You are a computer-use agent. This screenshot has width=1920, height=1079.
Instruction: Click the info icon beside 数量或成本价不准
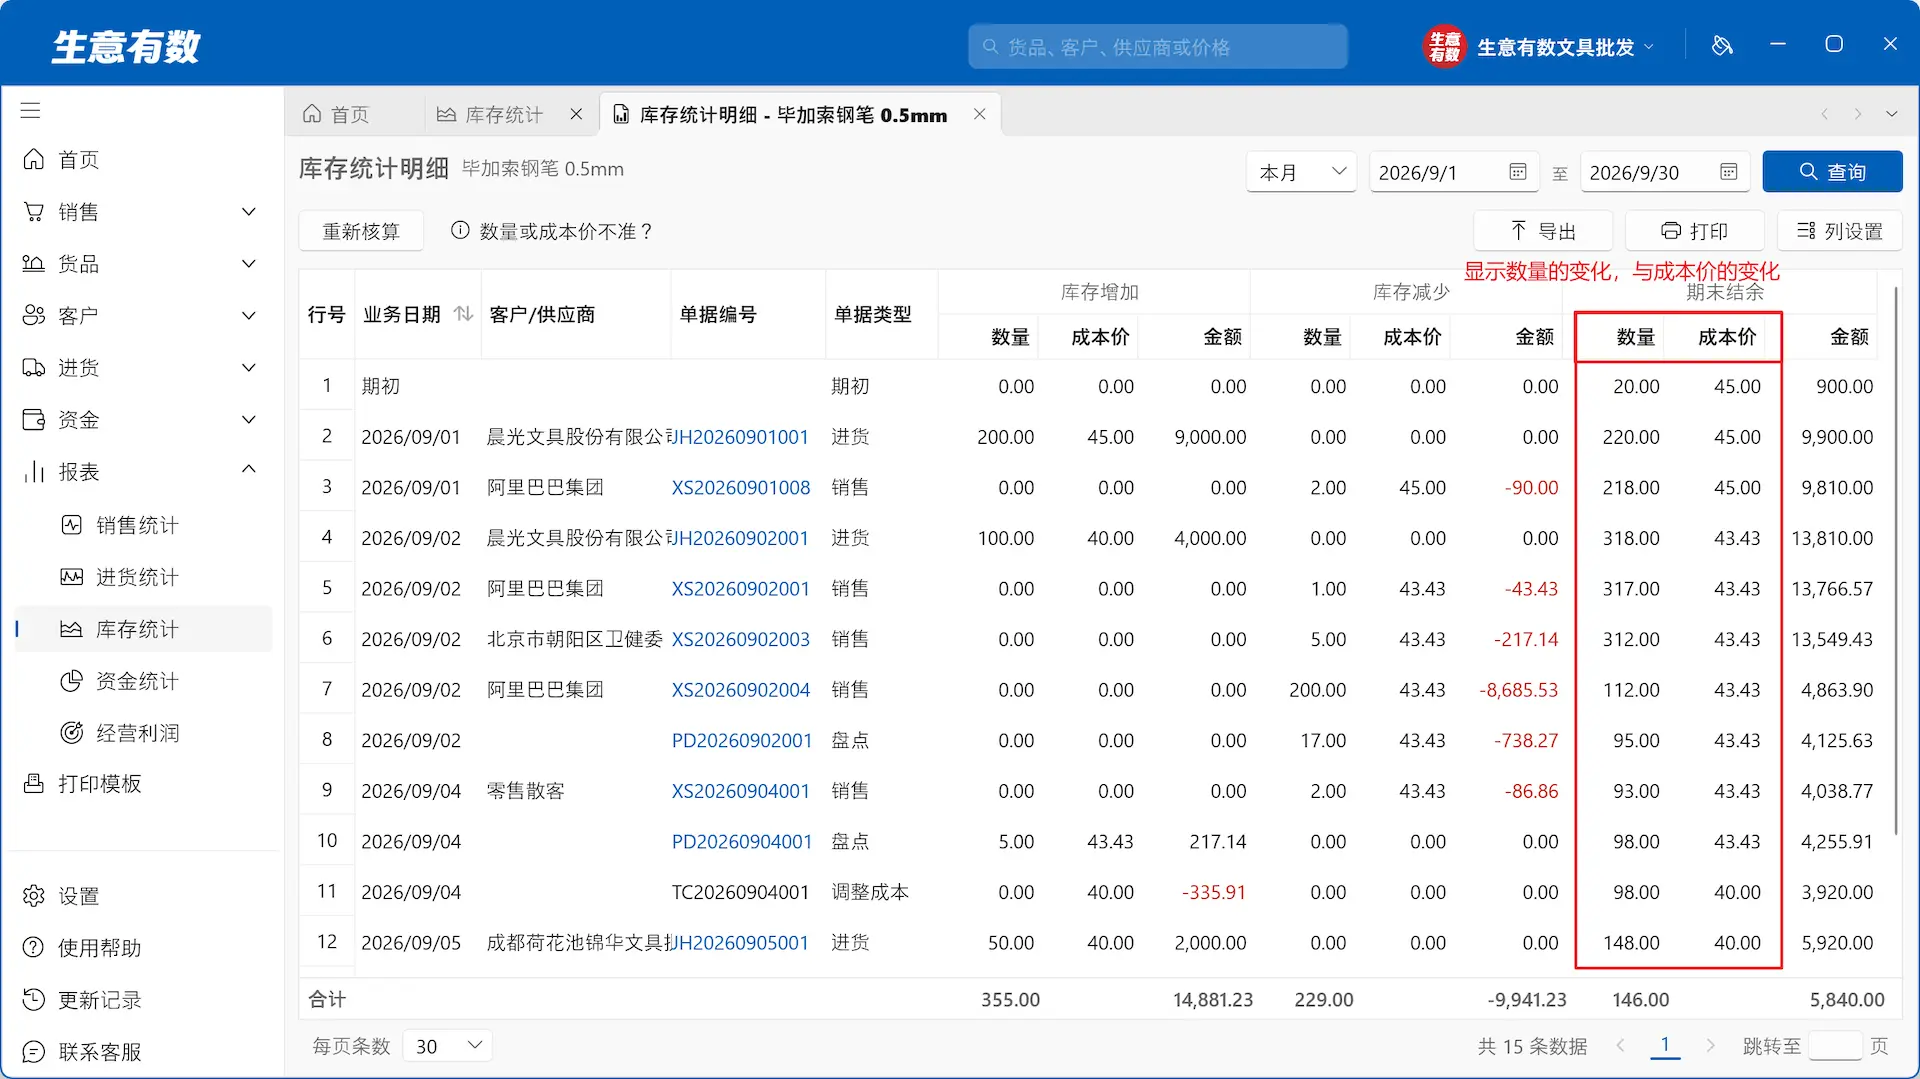[x=460, y=231]
